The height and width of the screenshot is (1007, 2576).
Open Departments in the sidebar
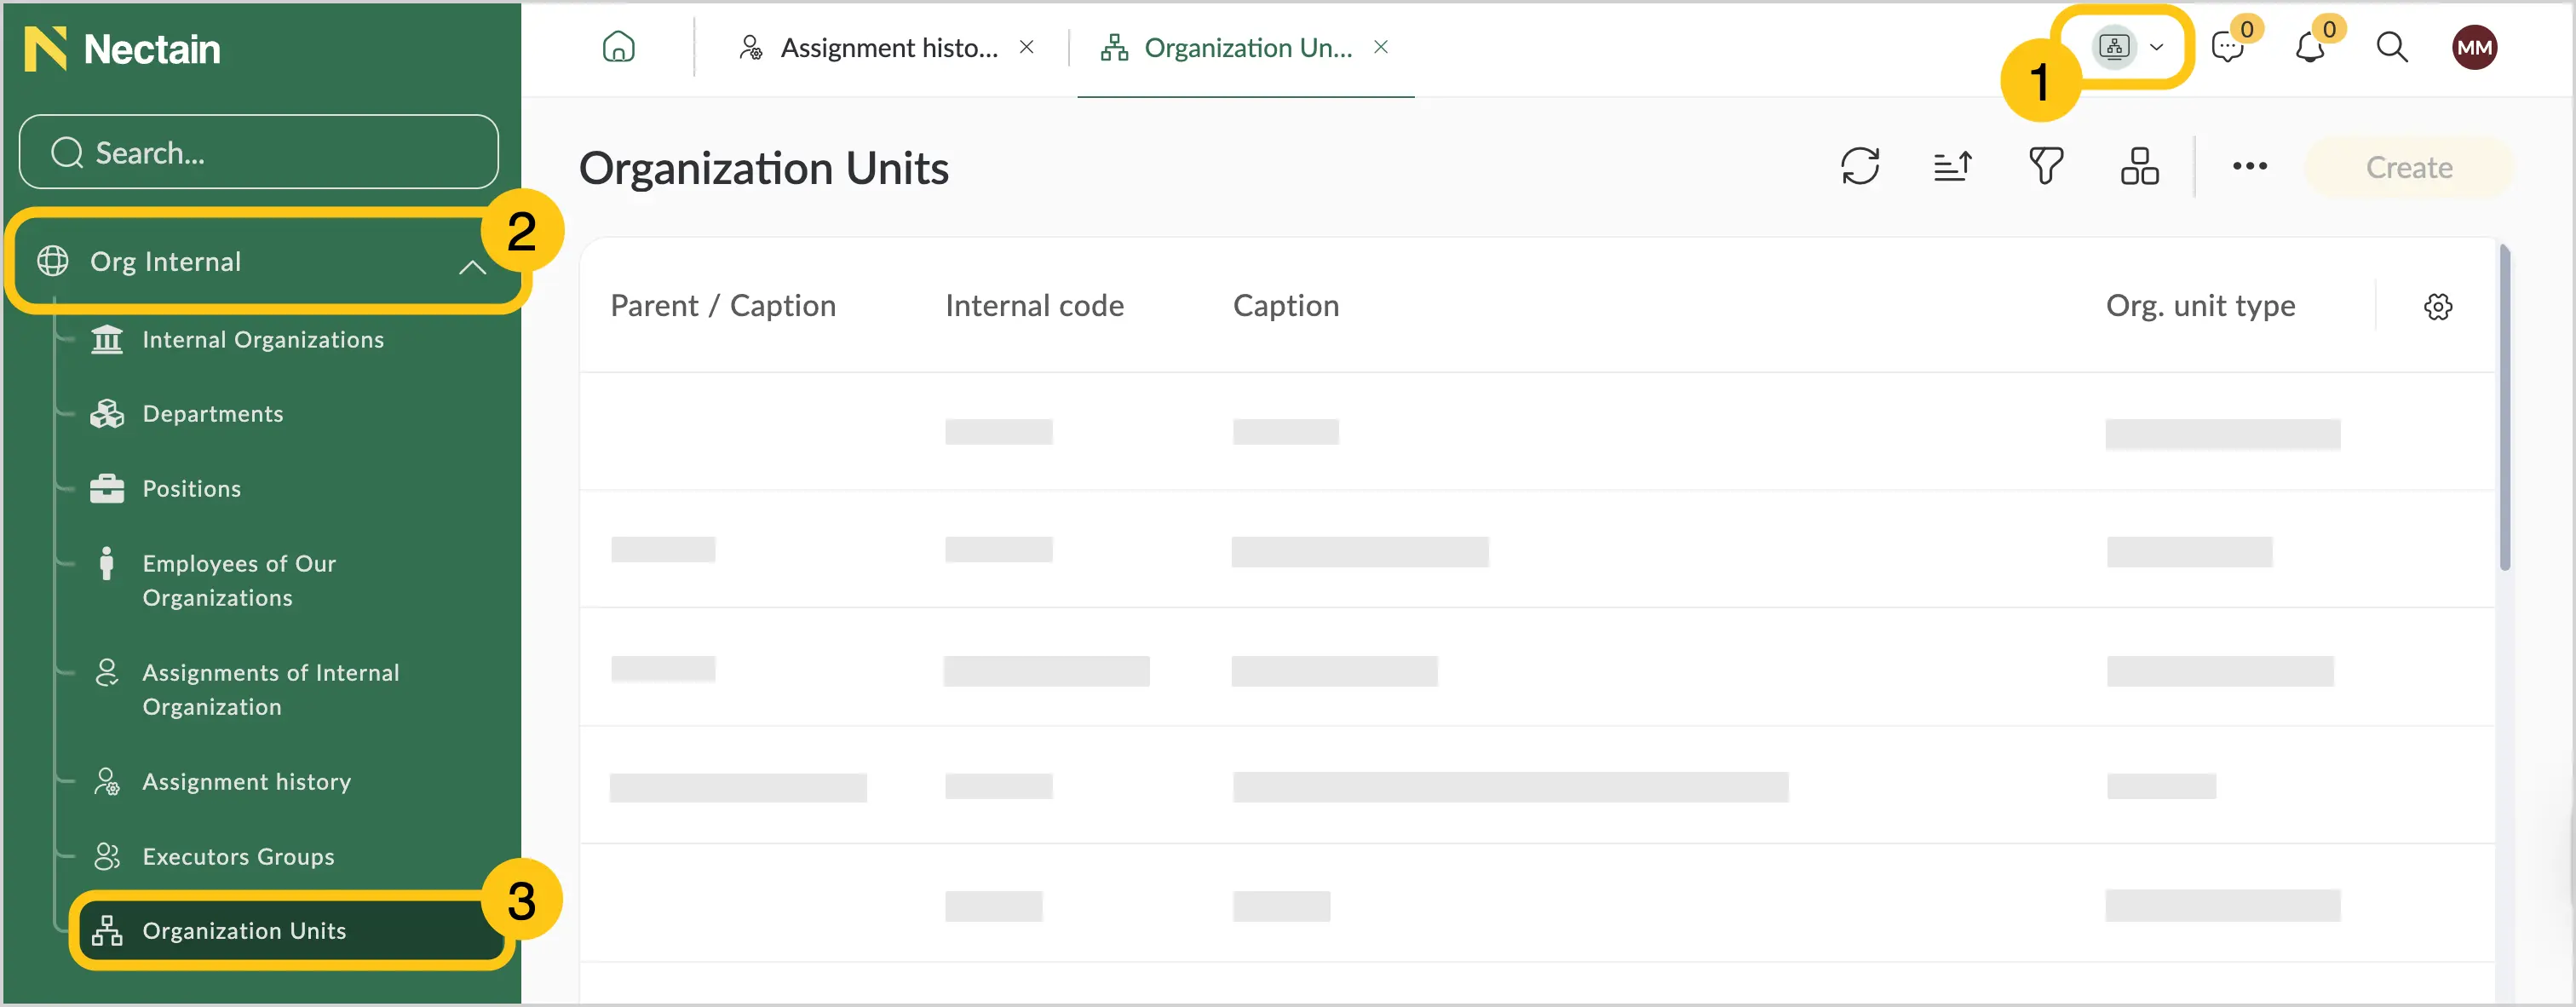213,414
